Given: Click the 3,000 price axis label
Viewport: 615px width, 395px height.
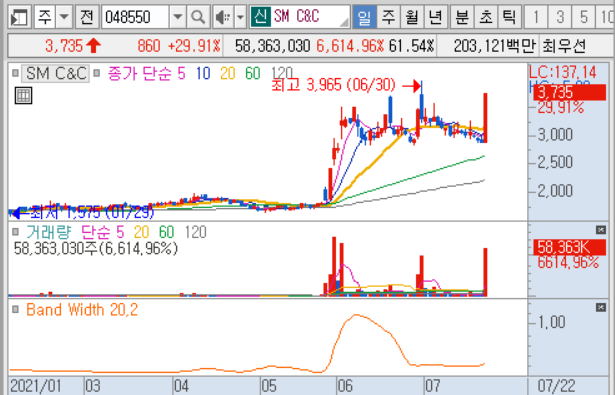Looking at the screenshot, I should (555, 135).
